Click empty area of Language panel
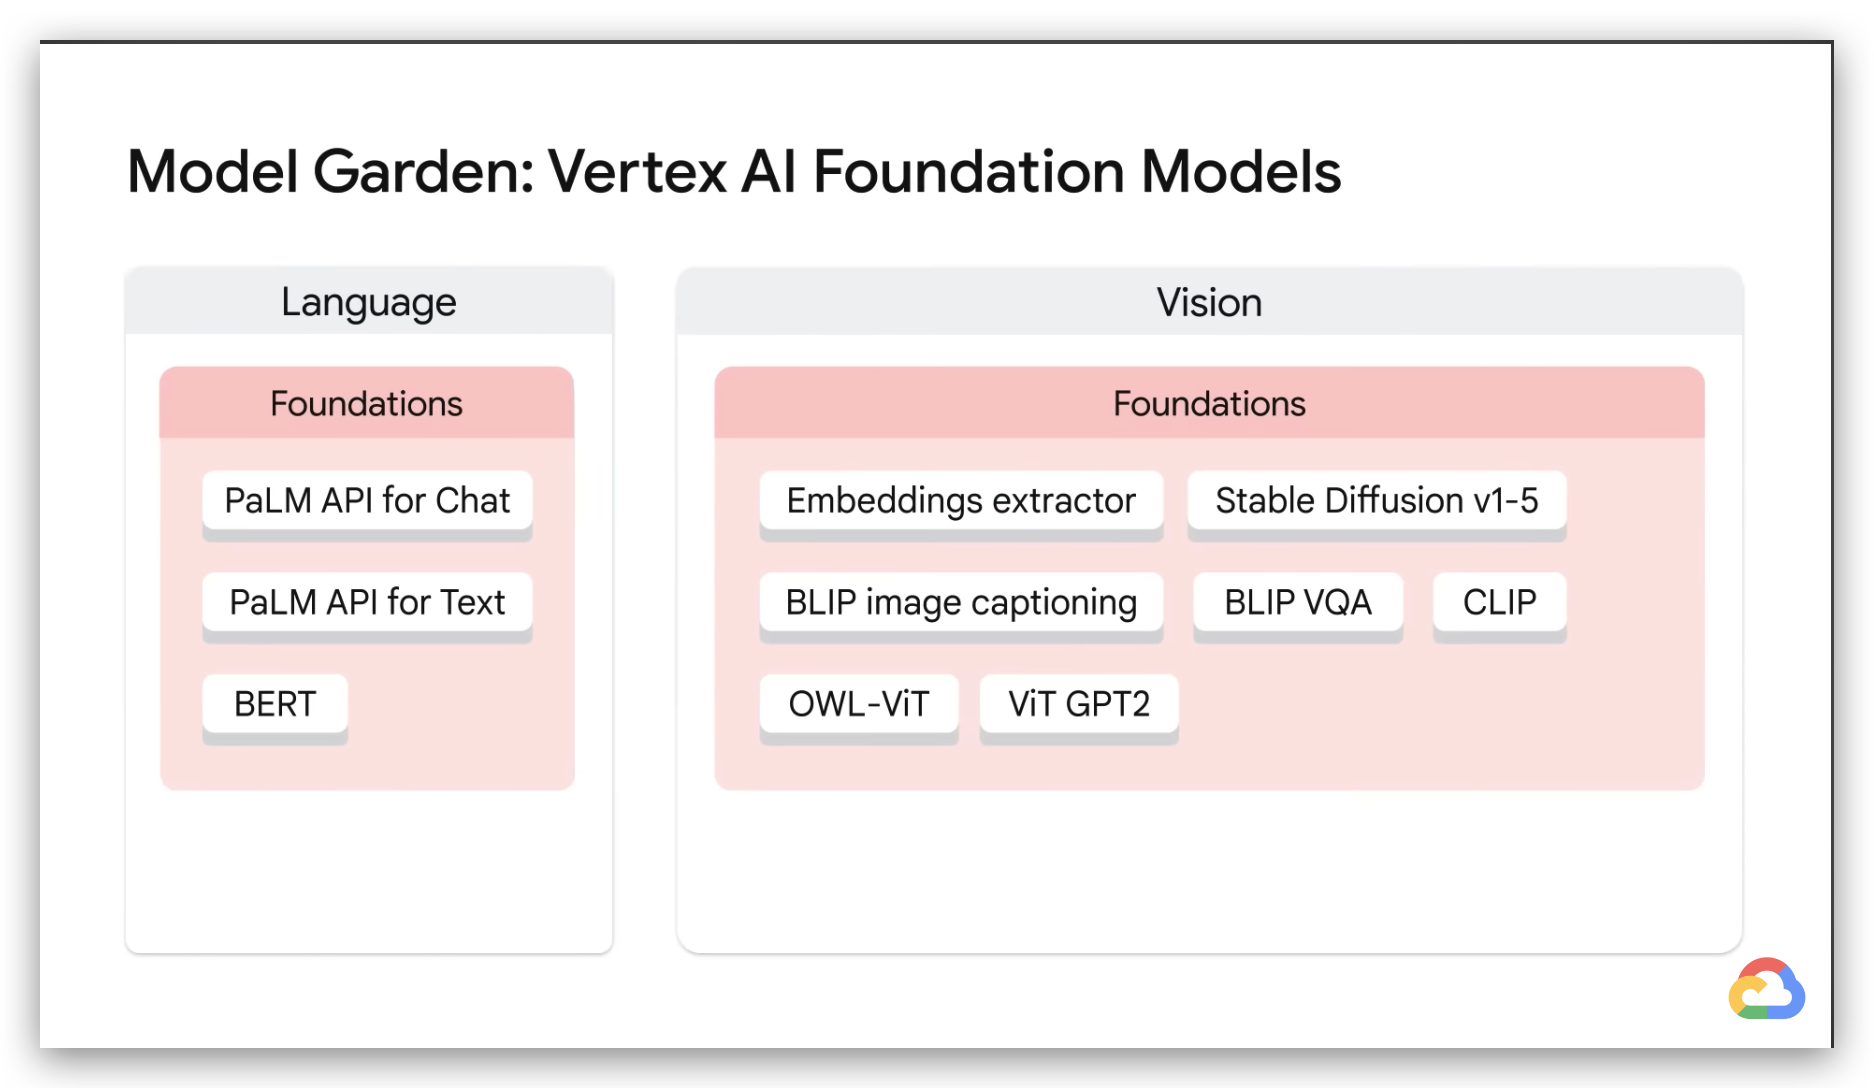 pyautogui.click(x=369, y=872)
